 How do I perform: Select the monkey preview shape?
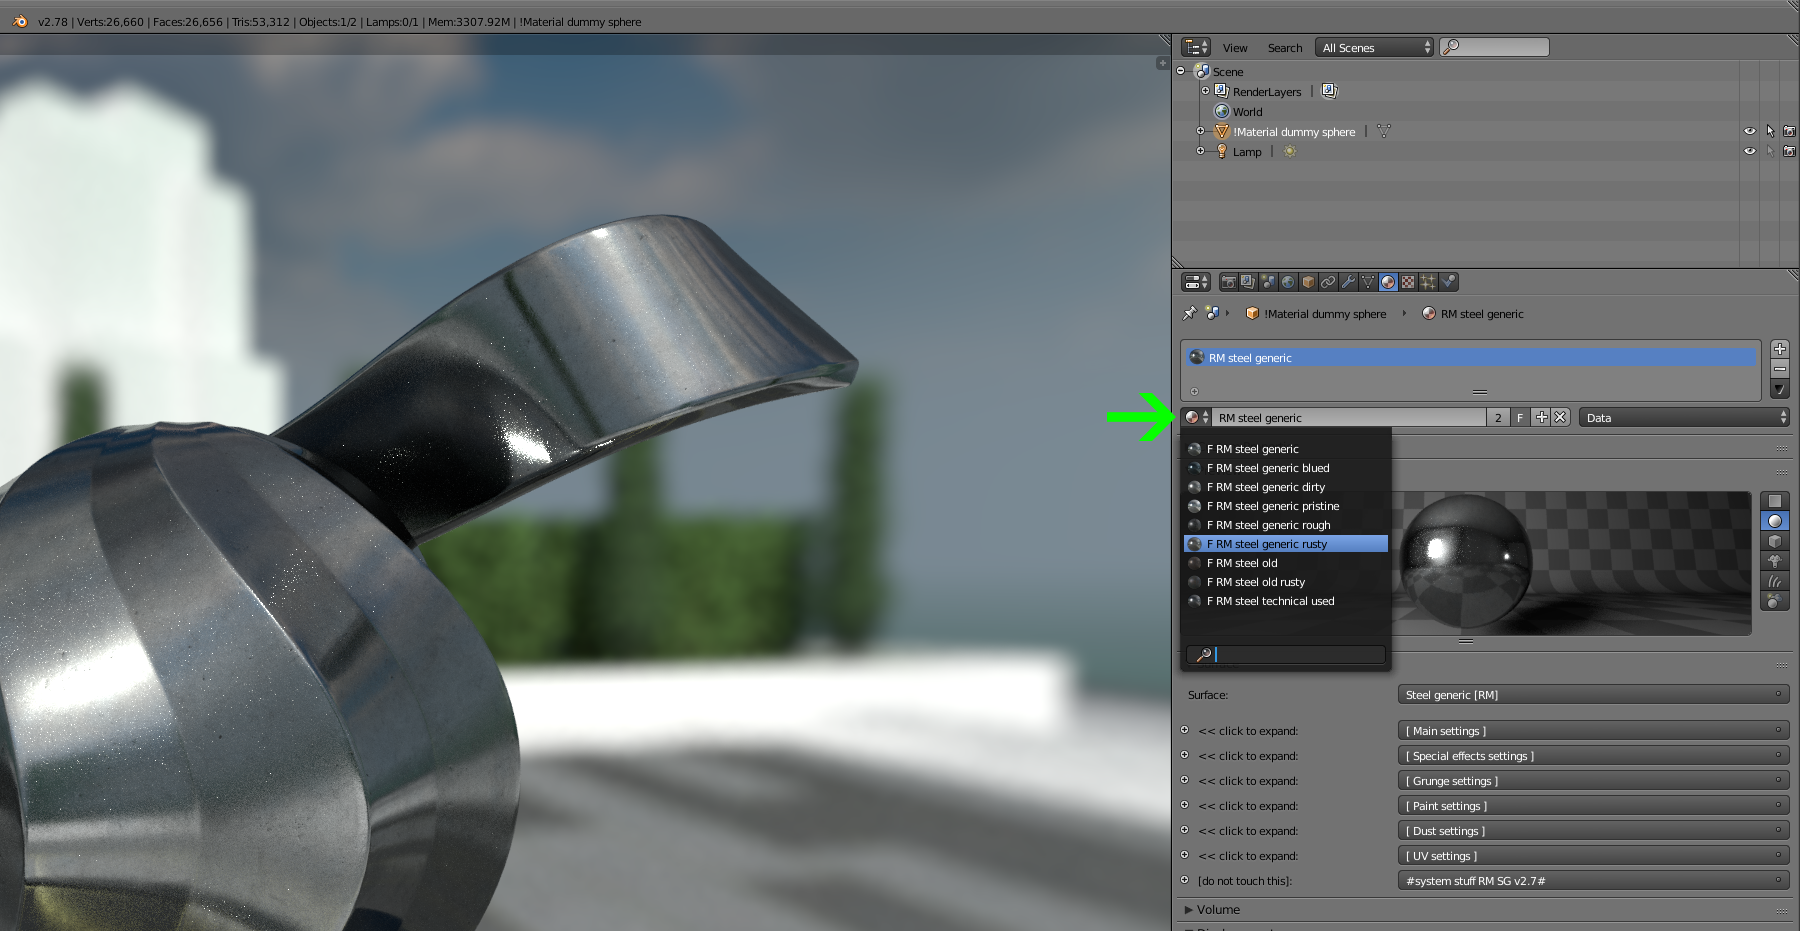click(x=1775, y=561)
